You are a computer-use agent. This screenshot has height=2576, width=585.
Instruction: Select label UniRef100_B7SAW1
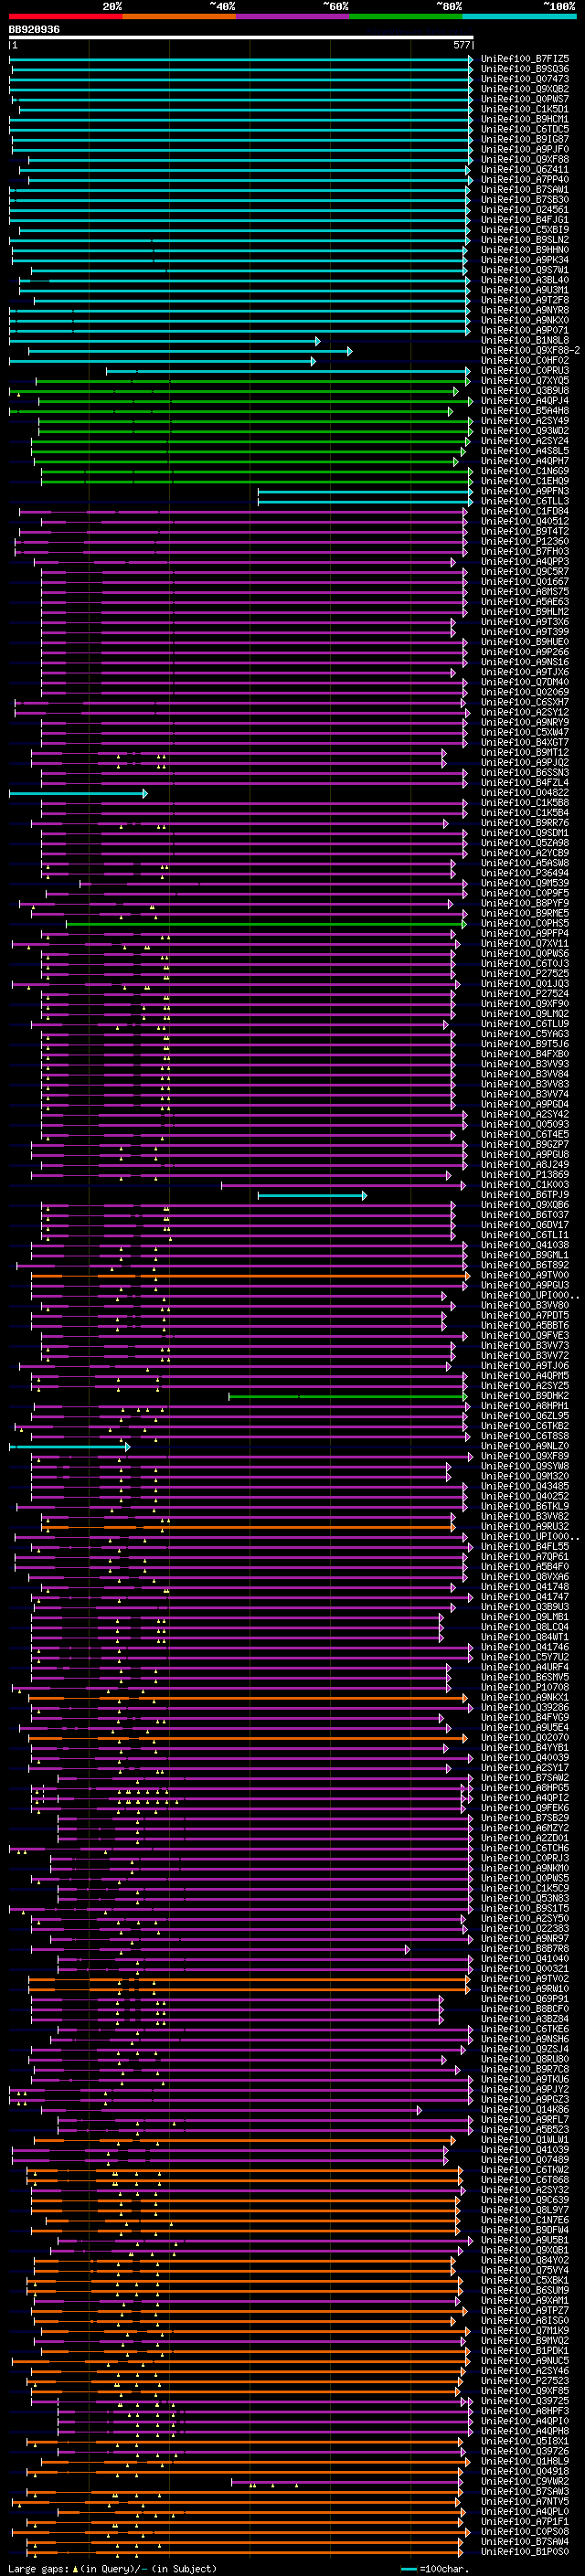coord(525,190)
